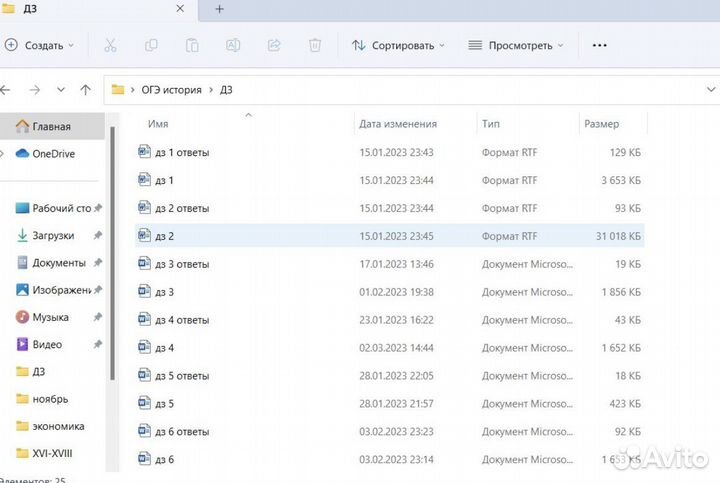Click the Share icon in toolbar

[274, 45]
